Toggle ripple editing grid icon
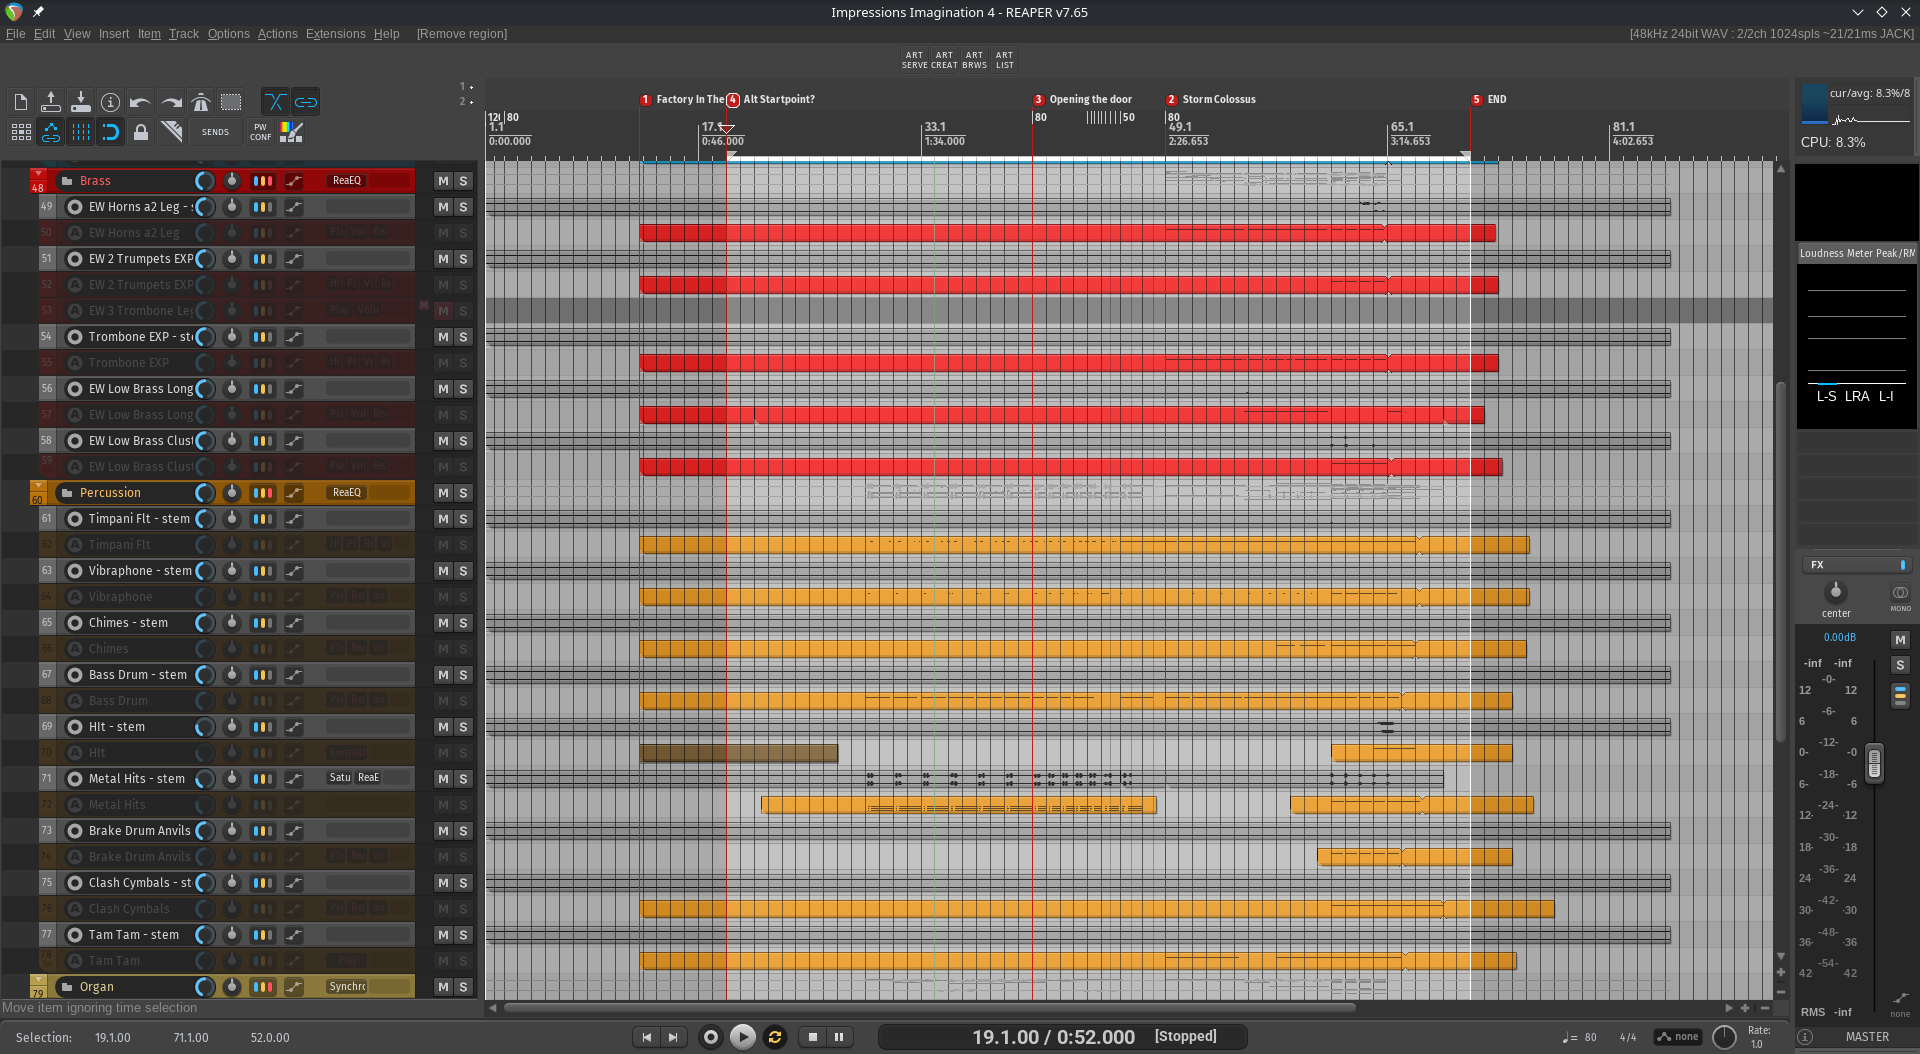 pyautogui.click(x=21, y=132)
